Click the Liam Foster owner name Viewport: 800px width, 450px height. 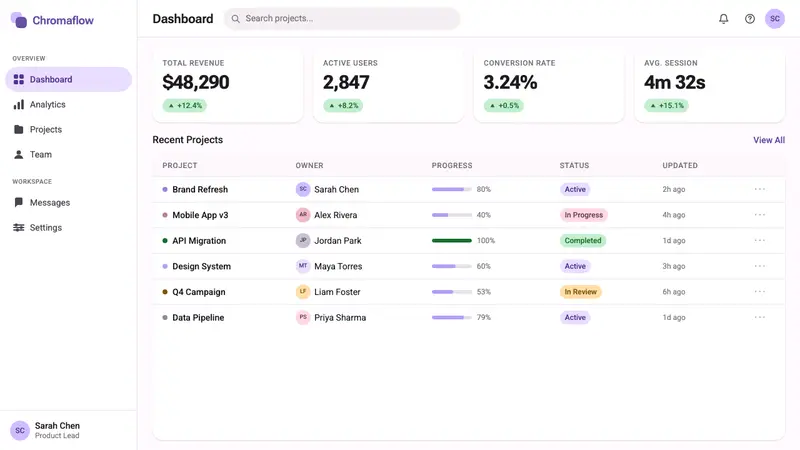click(337, 292)
